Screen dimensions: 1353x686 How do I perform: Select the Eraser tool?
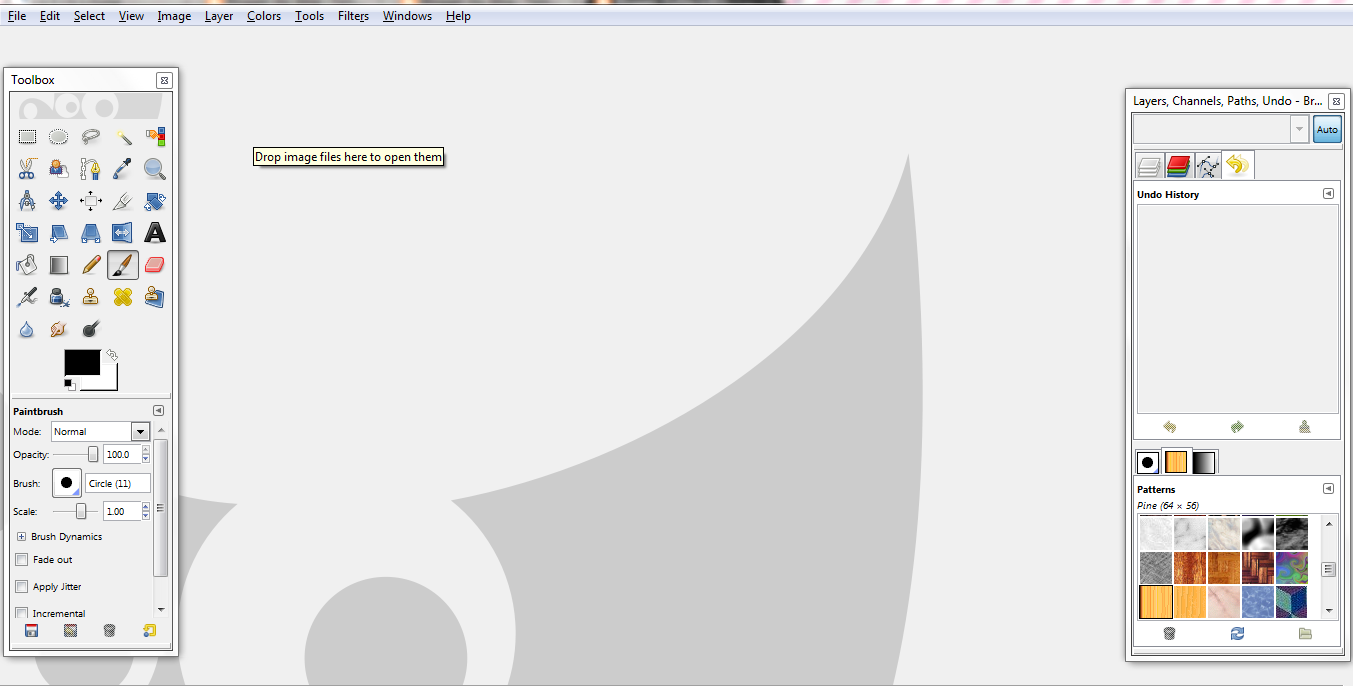[x=155, y=265]
